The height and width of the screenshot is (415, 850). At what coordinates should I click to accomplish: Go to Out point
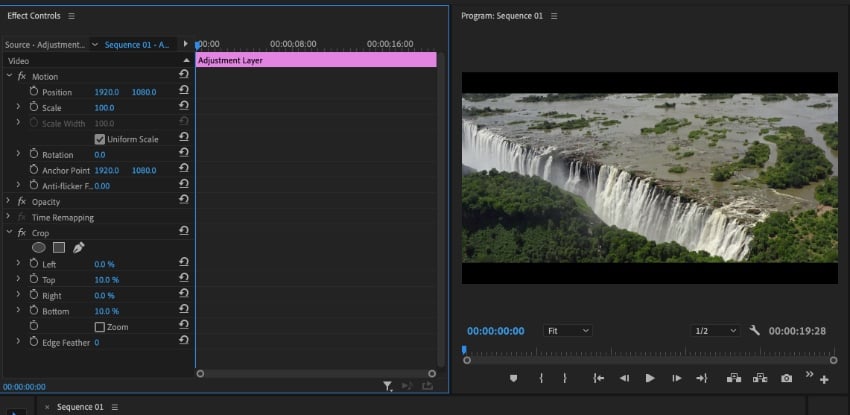tap(702, 378)
